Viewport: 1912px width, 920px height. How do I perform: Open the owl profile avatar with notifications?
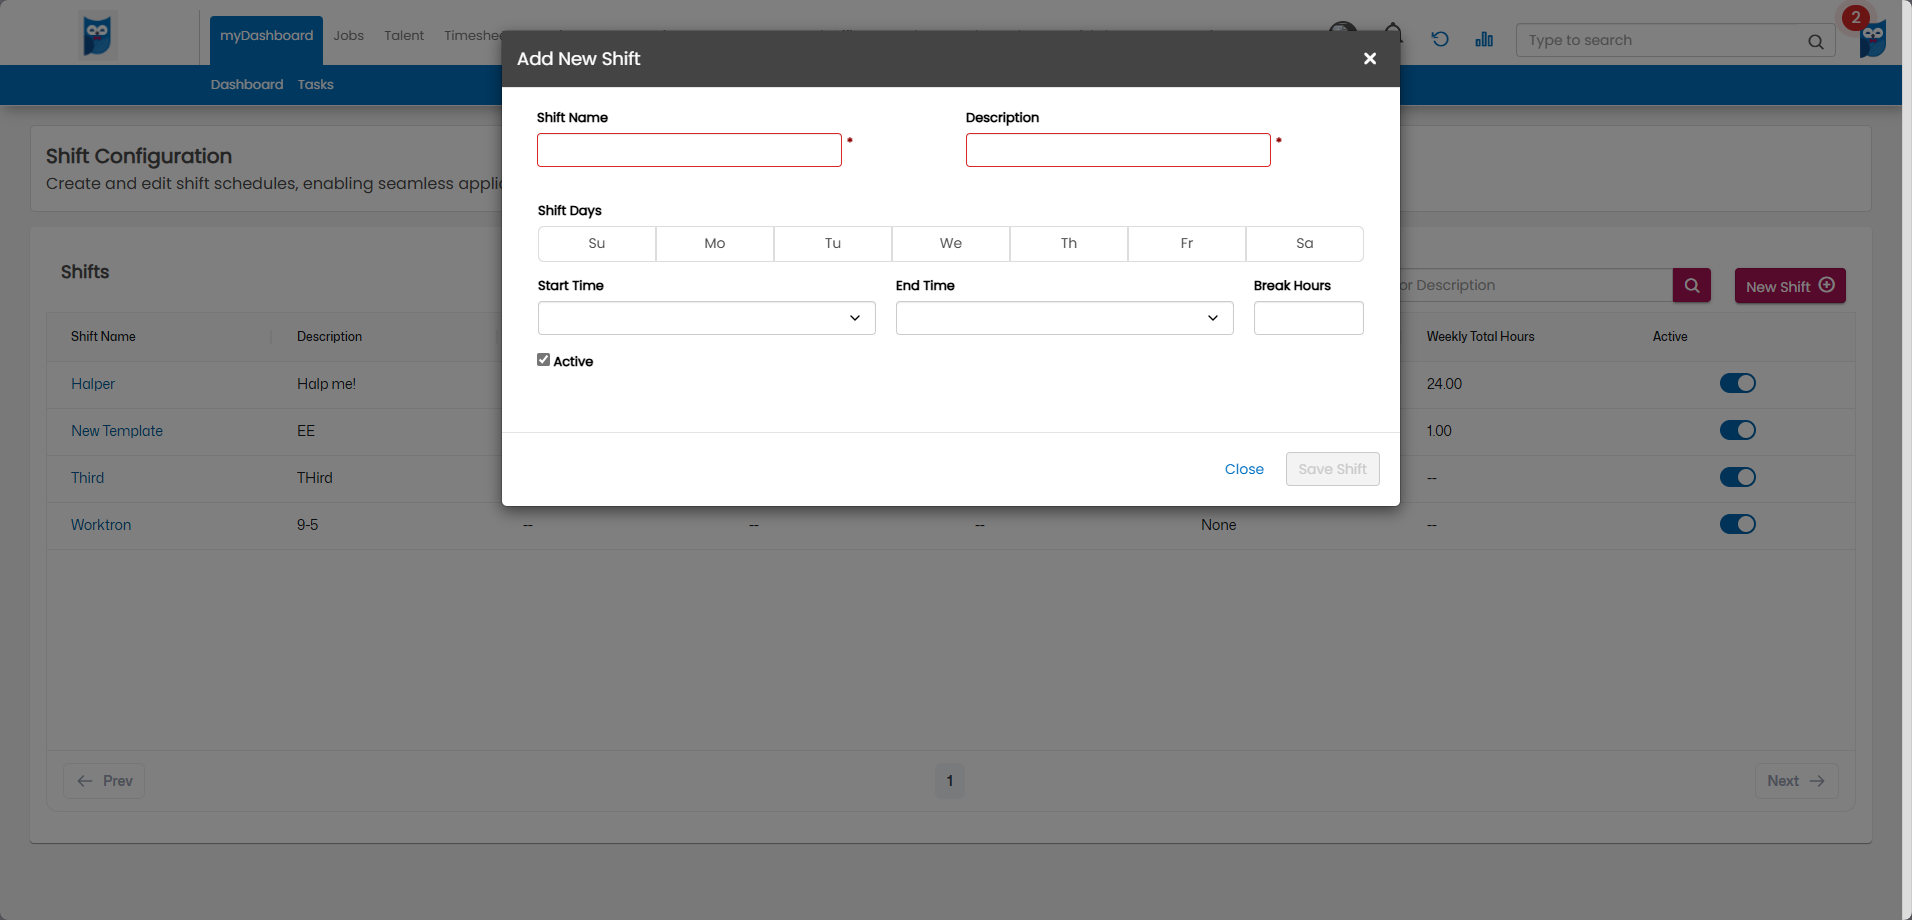pyautogui.click(x=1872, y=38)
